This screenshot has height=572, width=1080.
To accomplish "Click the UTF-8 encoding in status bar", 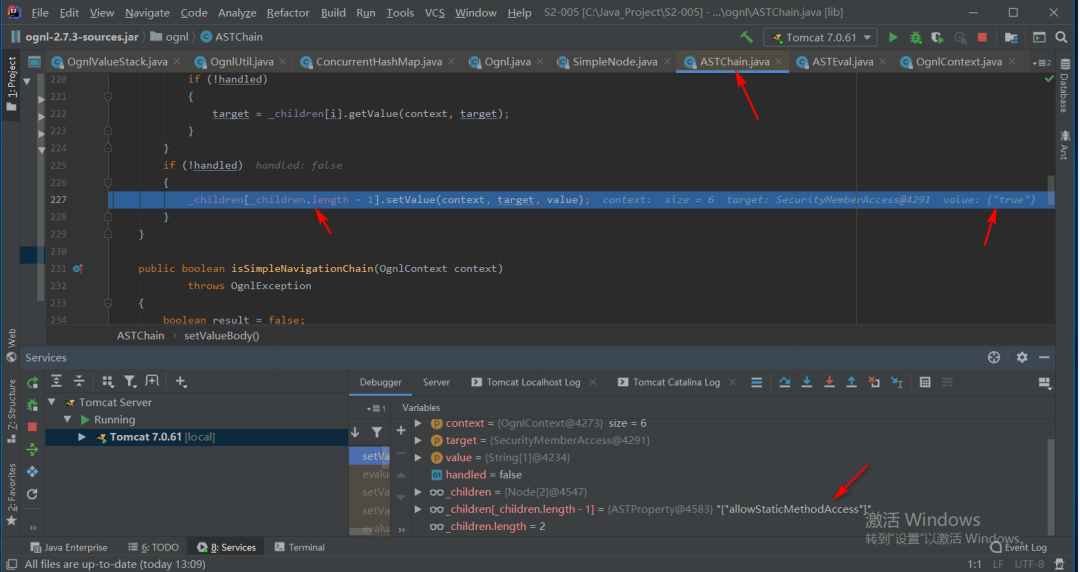I will click(x=1029, y=564).
